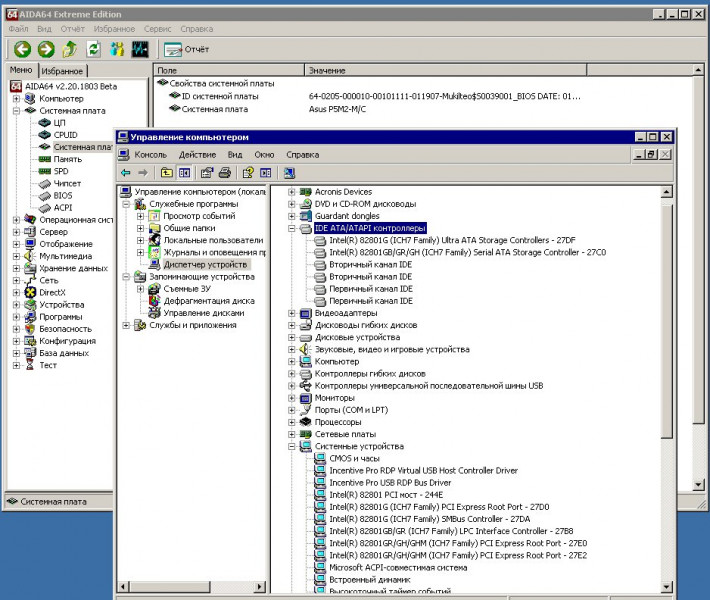Select Intel Serial ATA Storage Controller - 27C0
Screen dimensions: 710x600
(x=467, y=252)
